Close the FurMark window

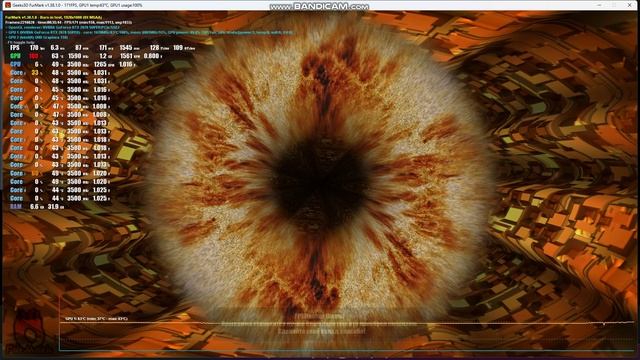(x=629, y=5)
